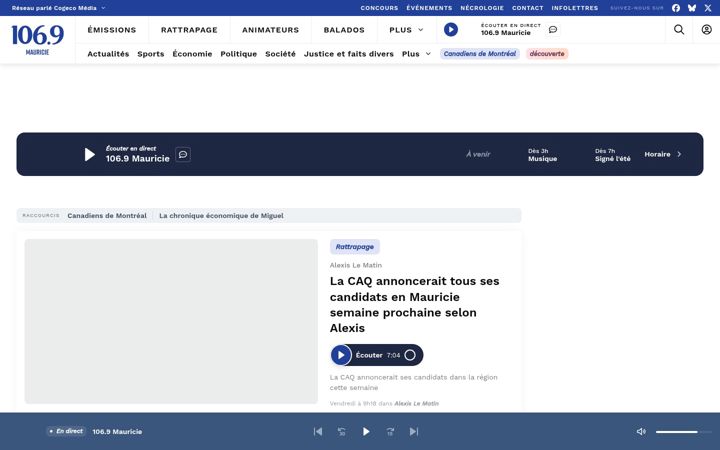Open the Bluesky butterfly icon

tap(692, 8)
